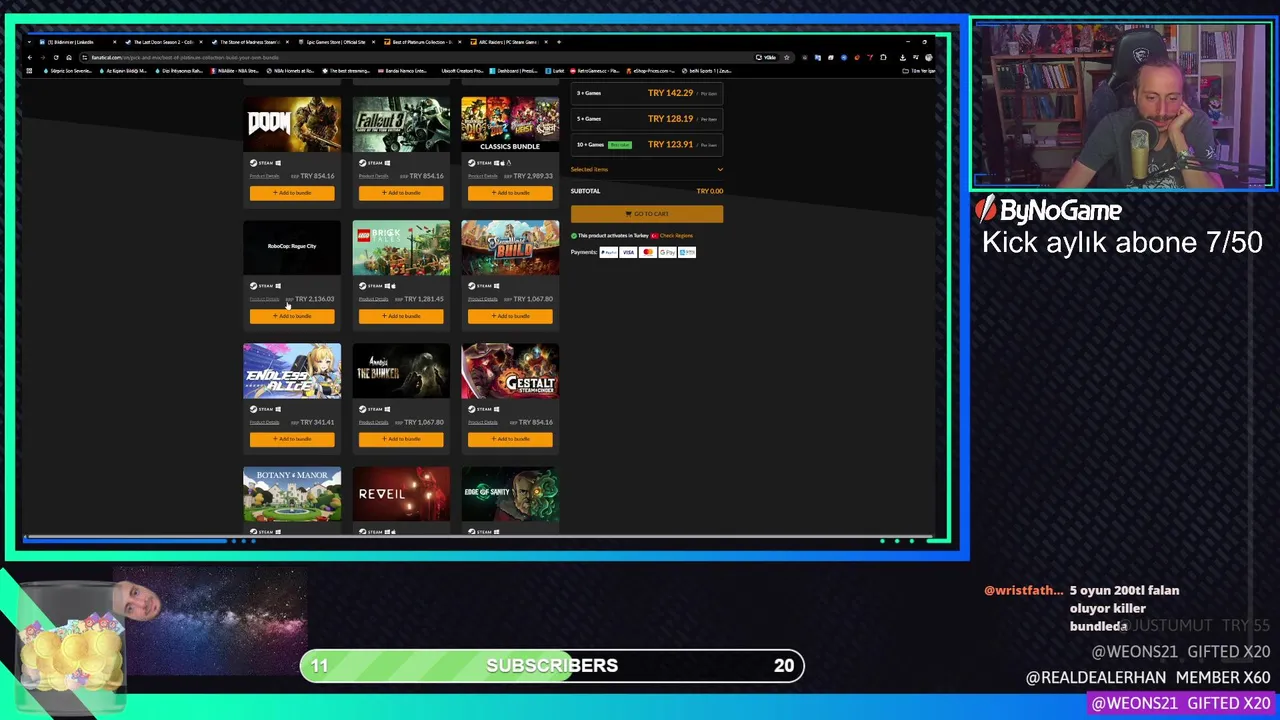
Task: Open the Edge of Sanity thumbnail
Action: tap(510, 494)
